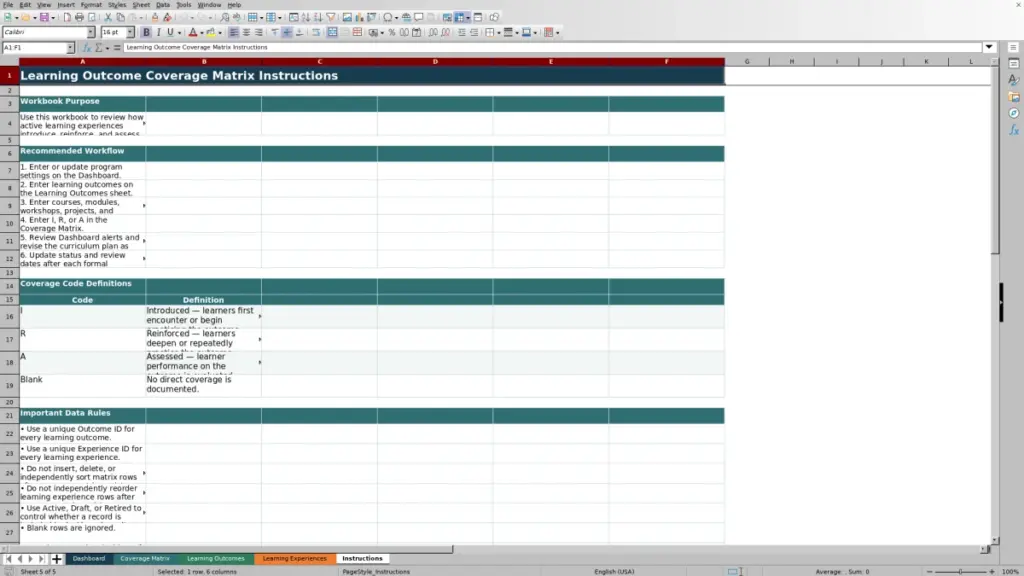Switch to the Dashboard sheet tab

tap(89, 559)
